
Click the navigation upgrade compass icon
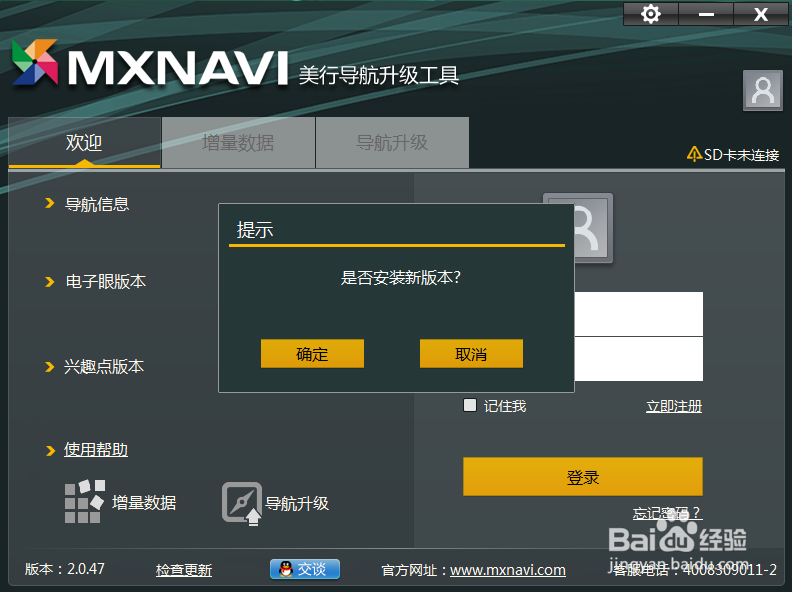(x=242, y=503)
